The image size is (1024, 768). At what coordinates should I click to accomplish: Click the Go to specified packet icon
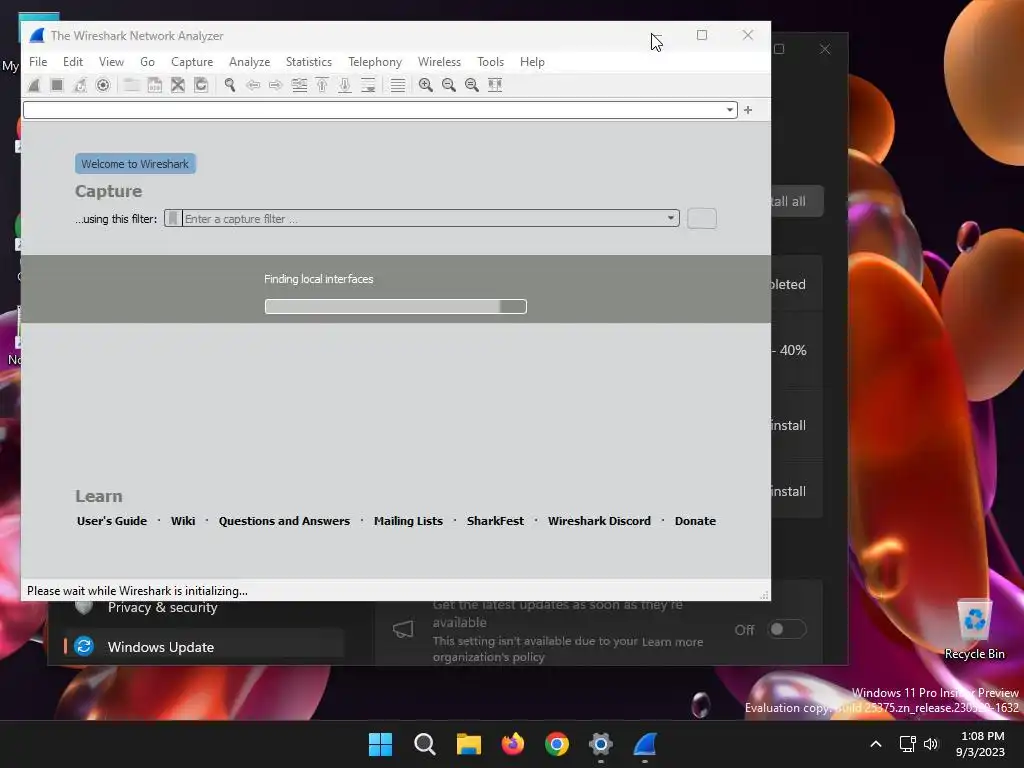[299, 85]
